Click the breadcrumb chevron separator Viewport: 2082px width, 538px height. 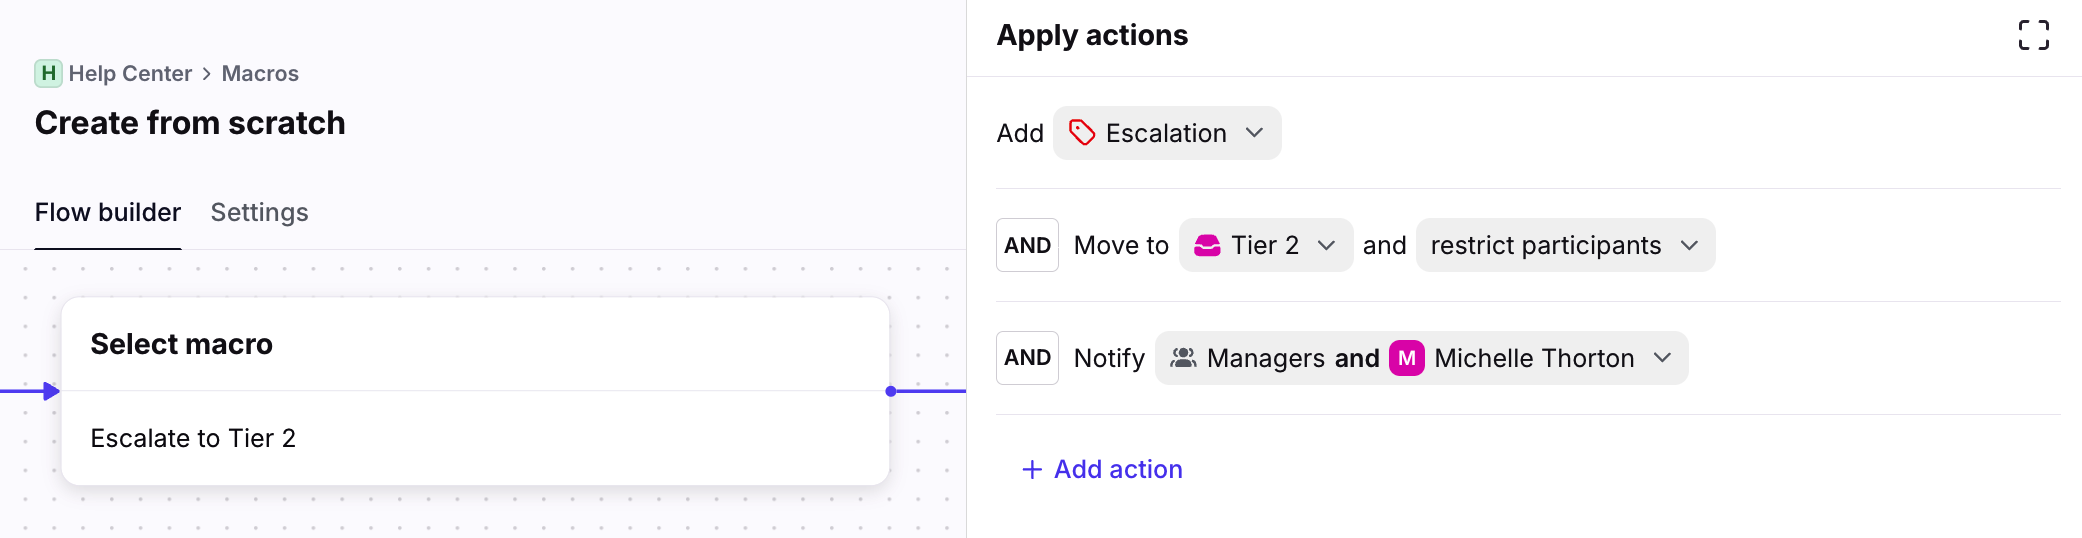(x=207, y=74)
